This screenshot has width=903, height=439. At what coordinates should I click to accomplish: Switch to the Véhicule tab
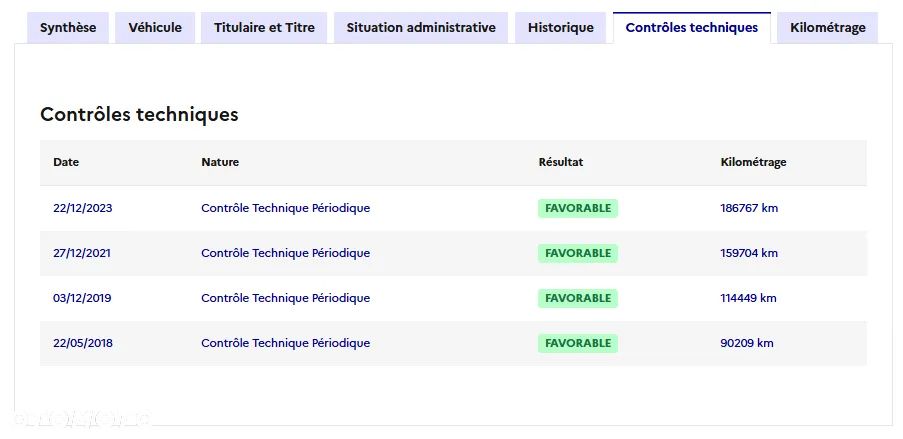[155, 28]
